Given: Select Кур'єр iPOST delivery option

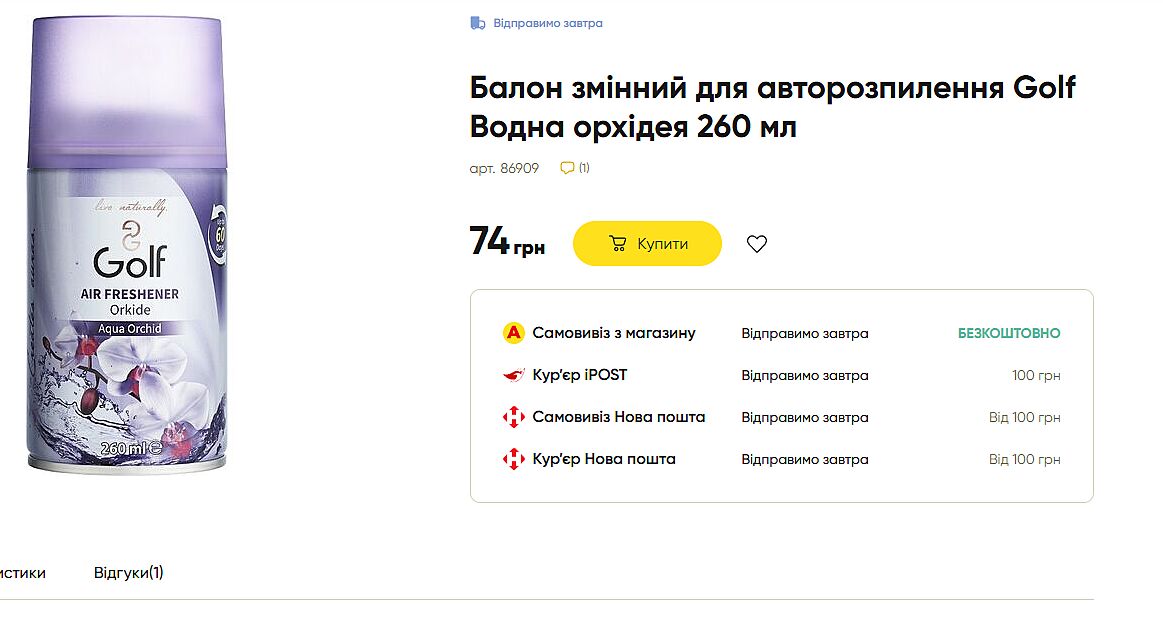Looking at the screenshot, I should pos(579,375).
